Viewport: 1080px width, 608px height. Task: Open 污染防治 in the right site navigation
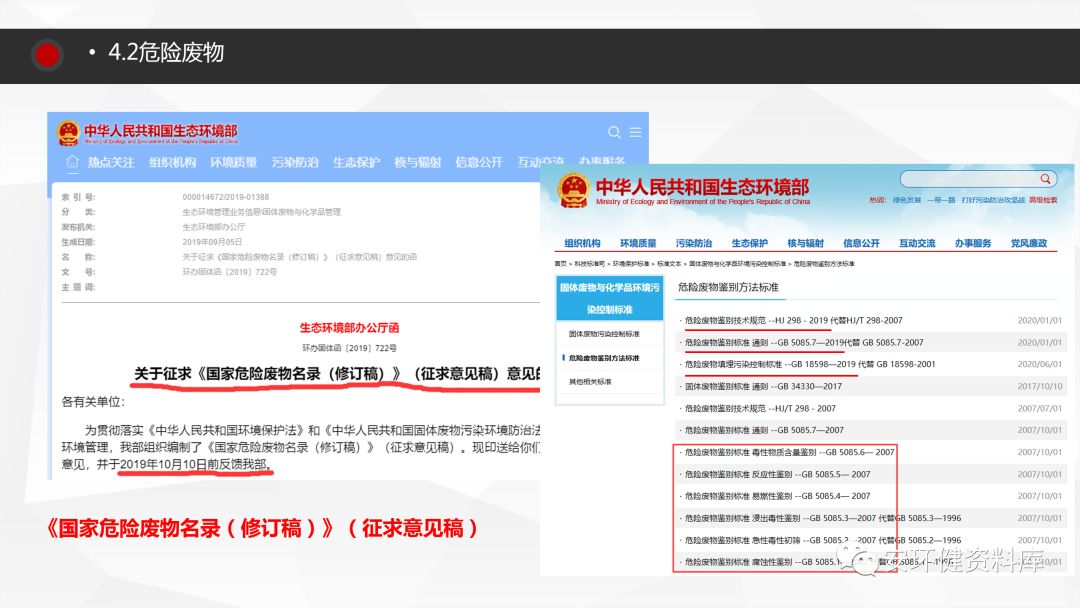694,243
